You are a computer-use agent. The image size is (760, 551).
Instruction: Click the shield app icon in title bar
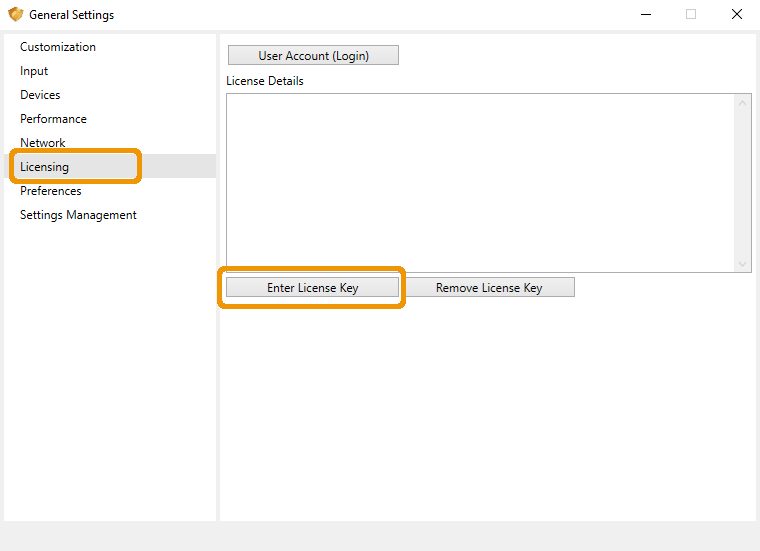[x=16, y=15]
